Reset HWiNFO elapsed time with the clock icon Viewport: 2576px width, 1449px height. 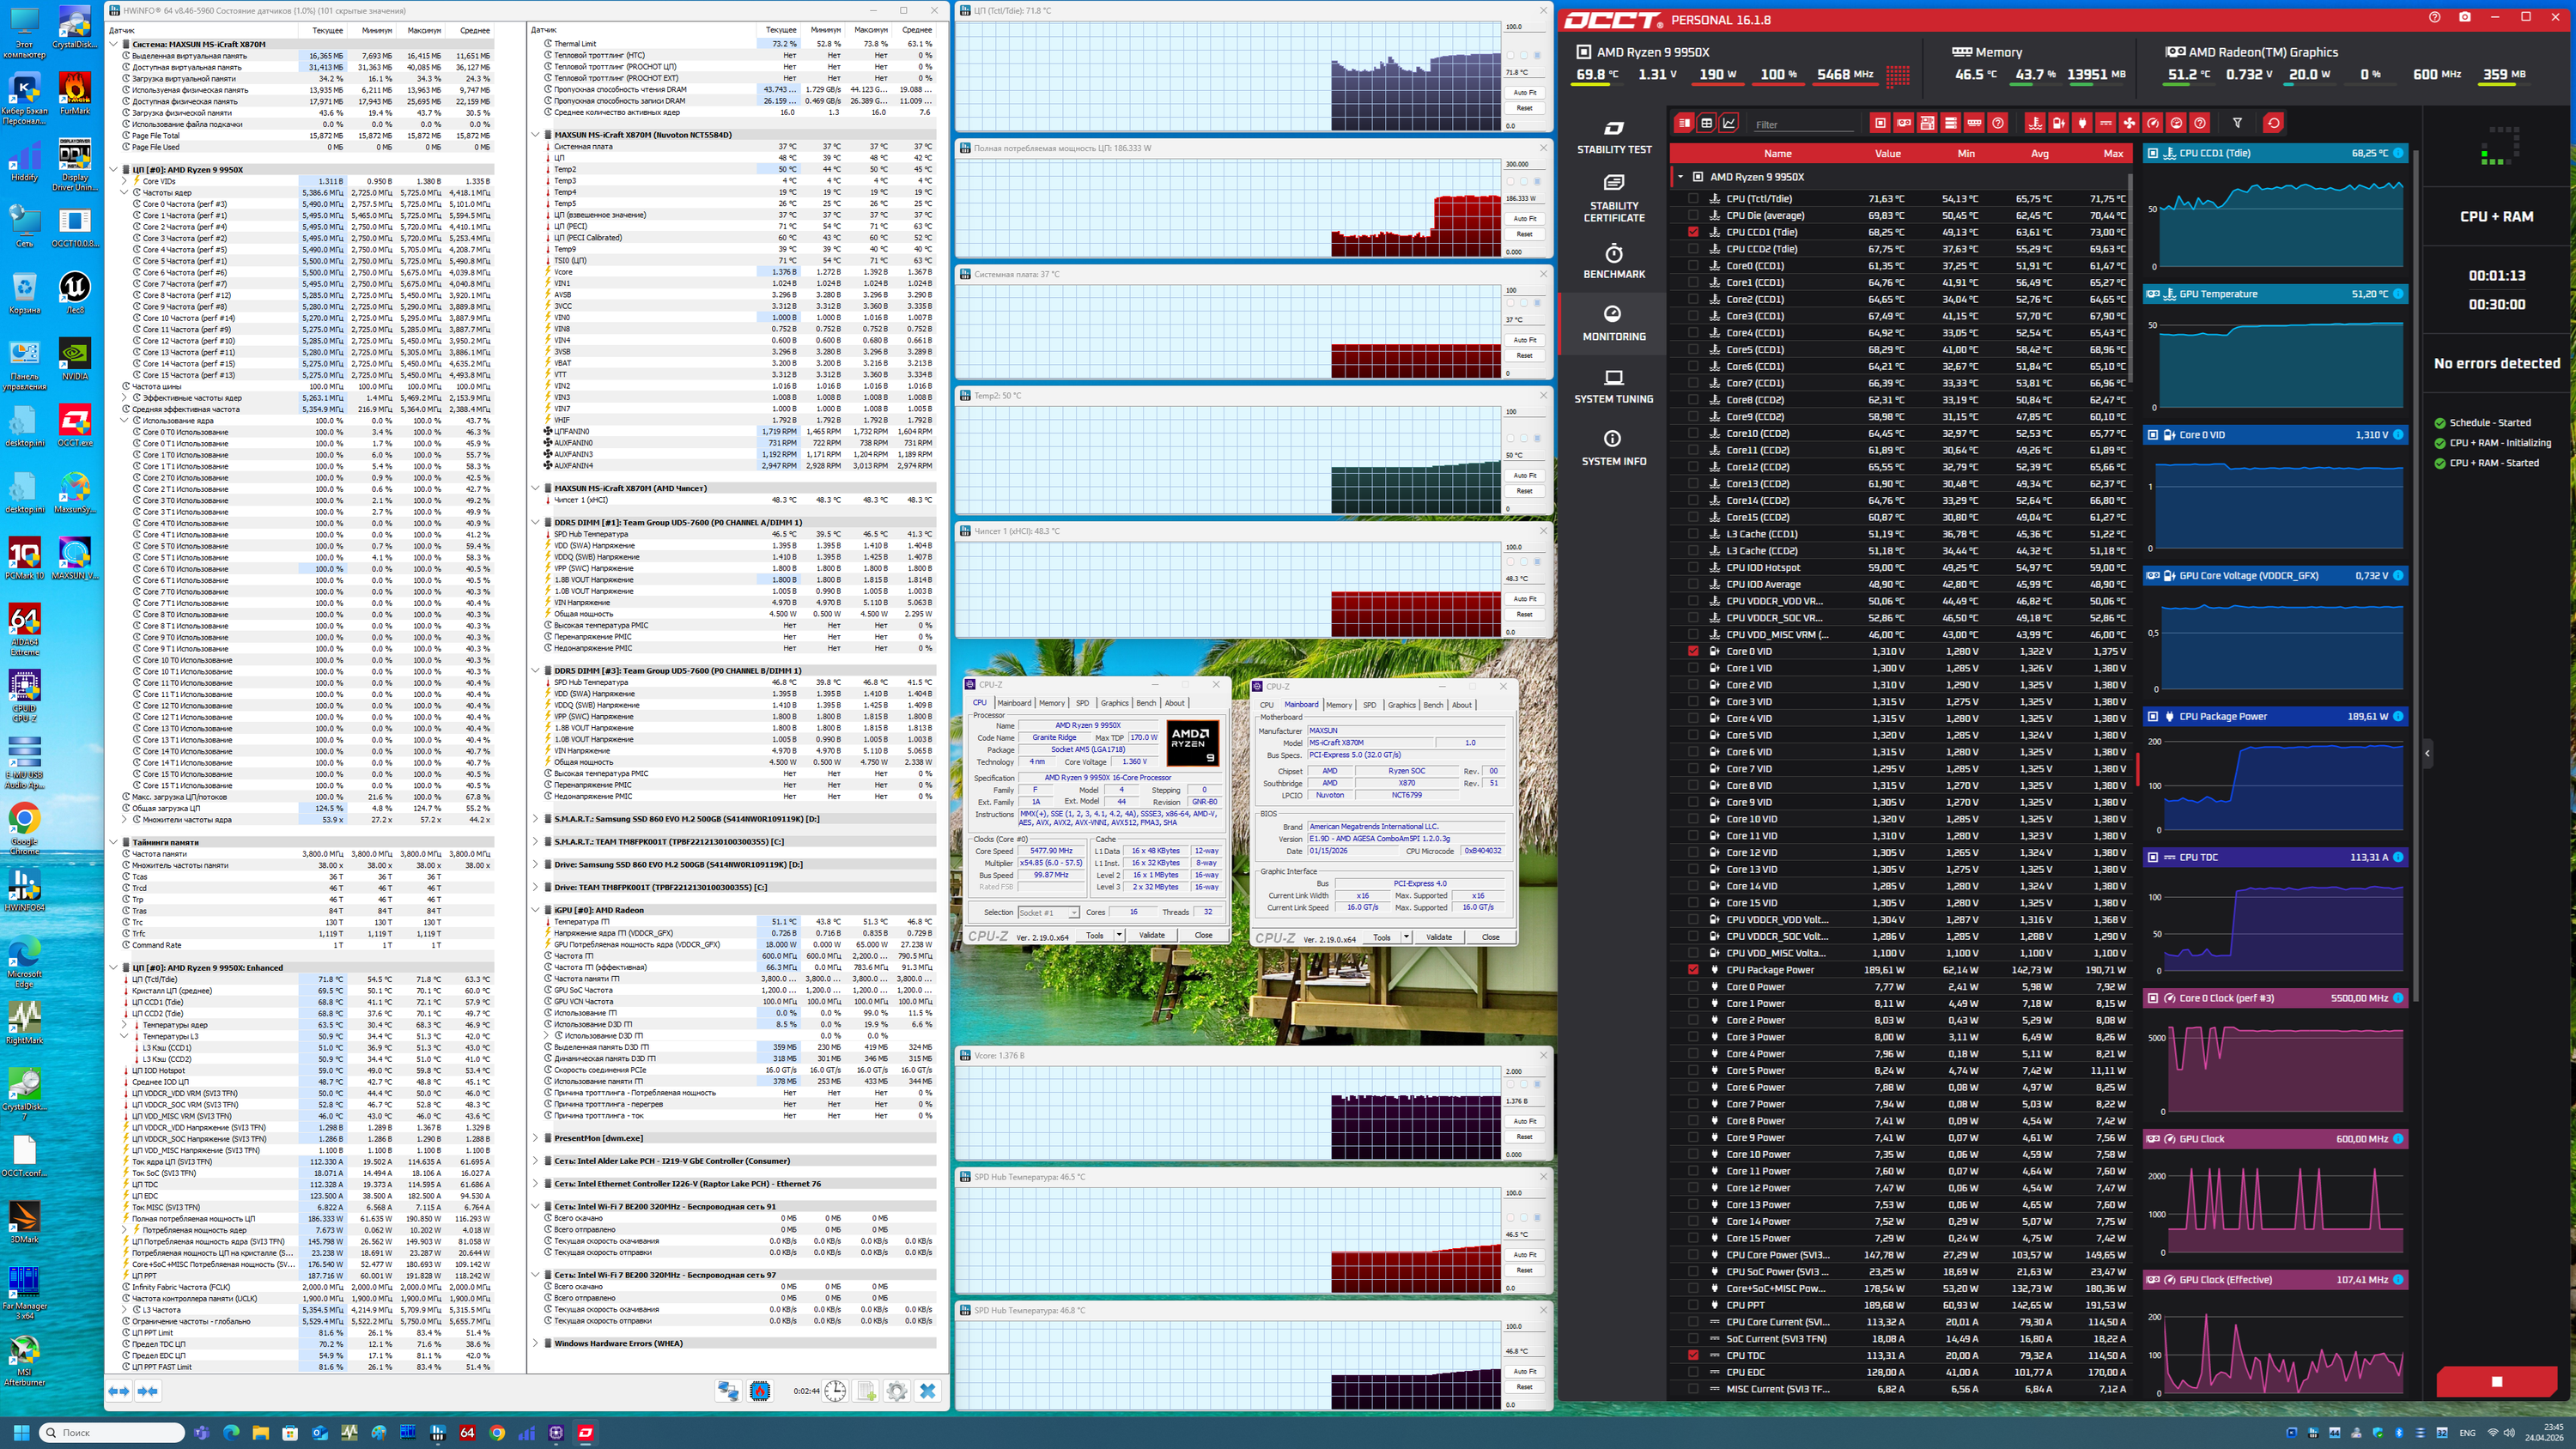[x=835, y=1391]
